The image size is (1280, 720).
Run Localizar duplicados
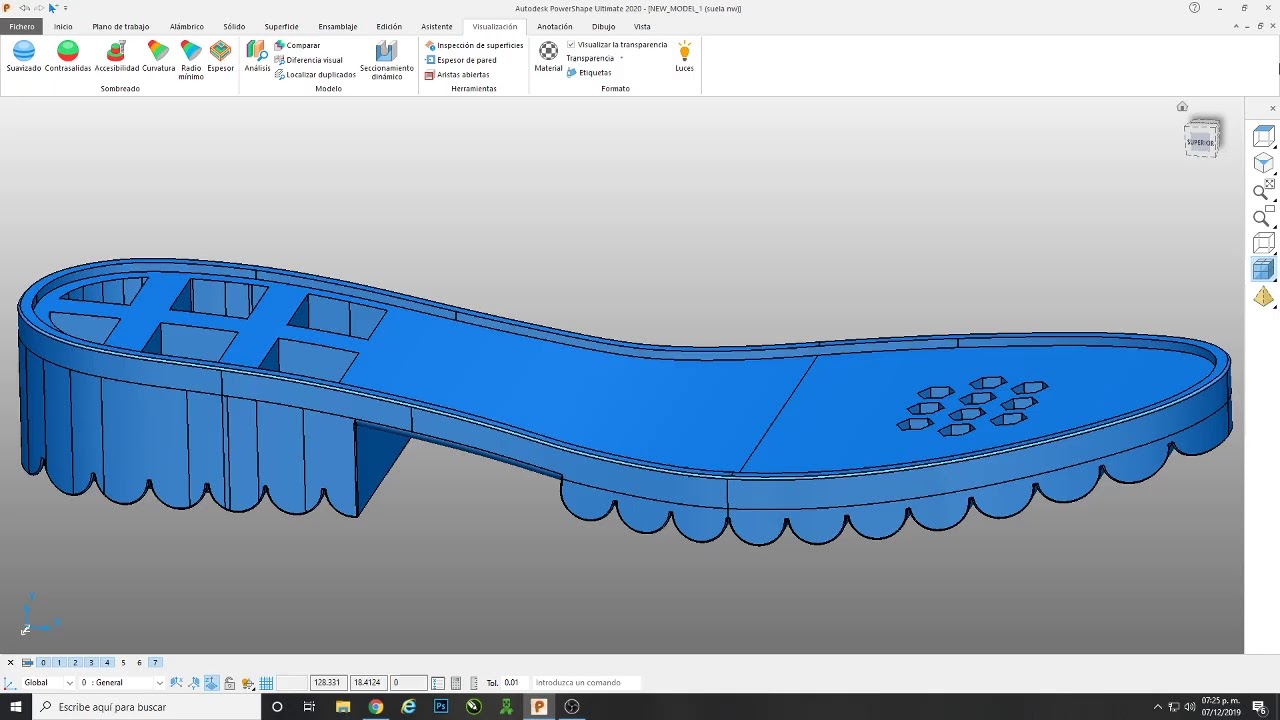coord(315,74)
